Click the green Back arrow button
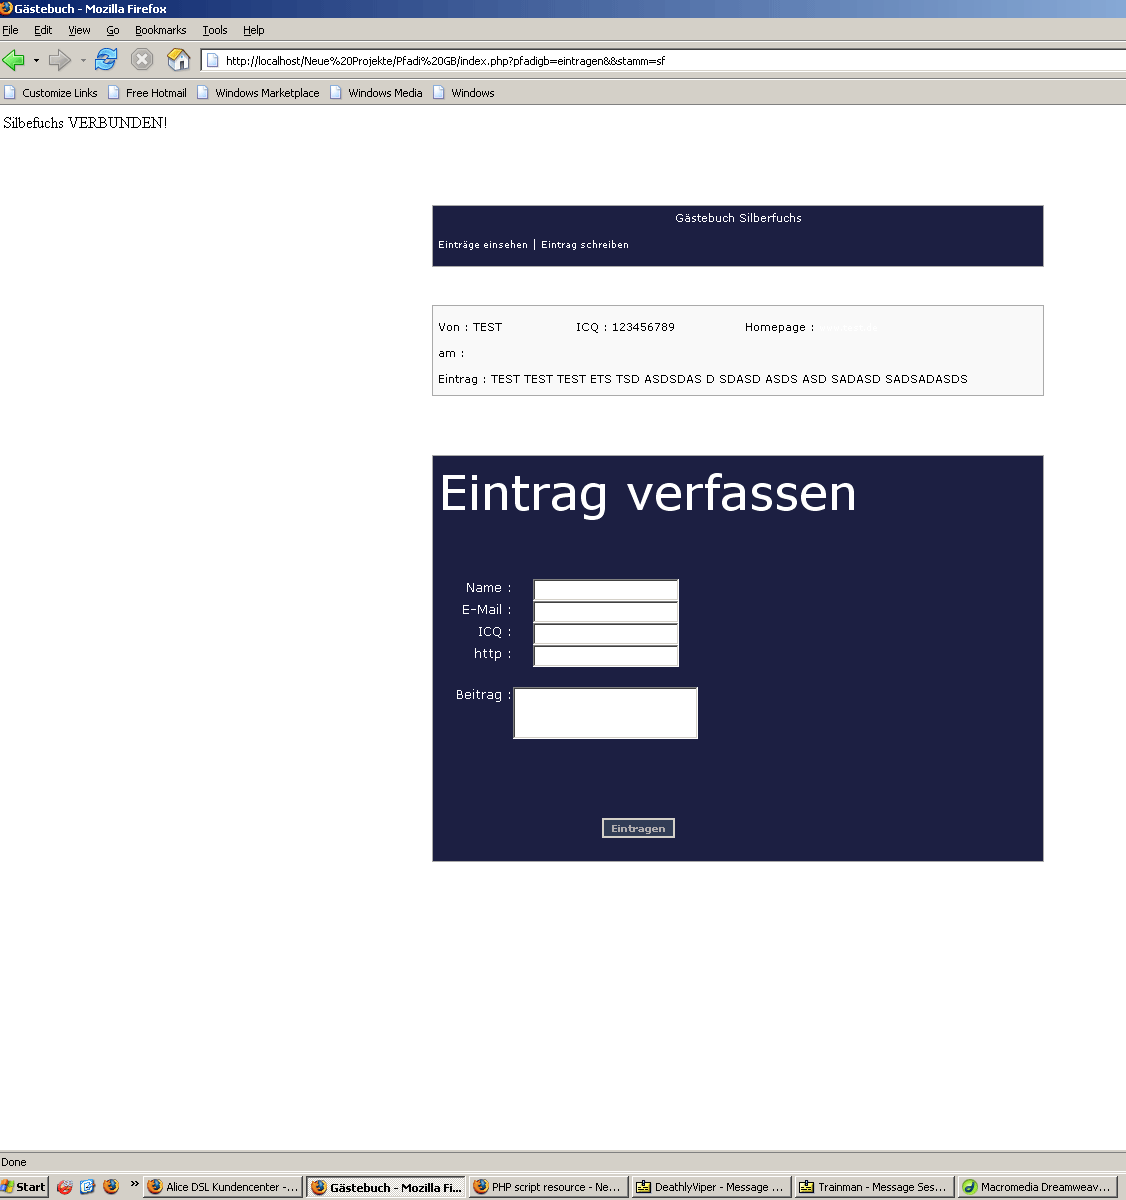1126x1200 pixels. pyautogui.click(x=14, y=60)
